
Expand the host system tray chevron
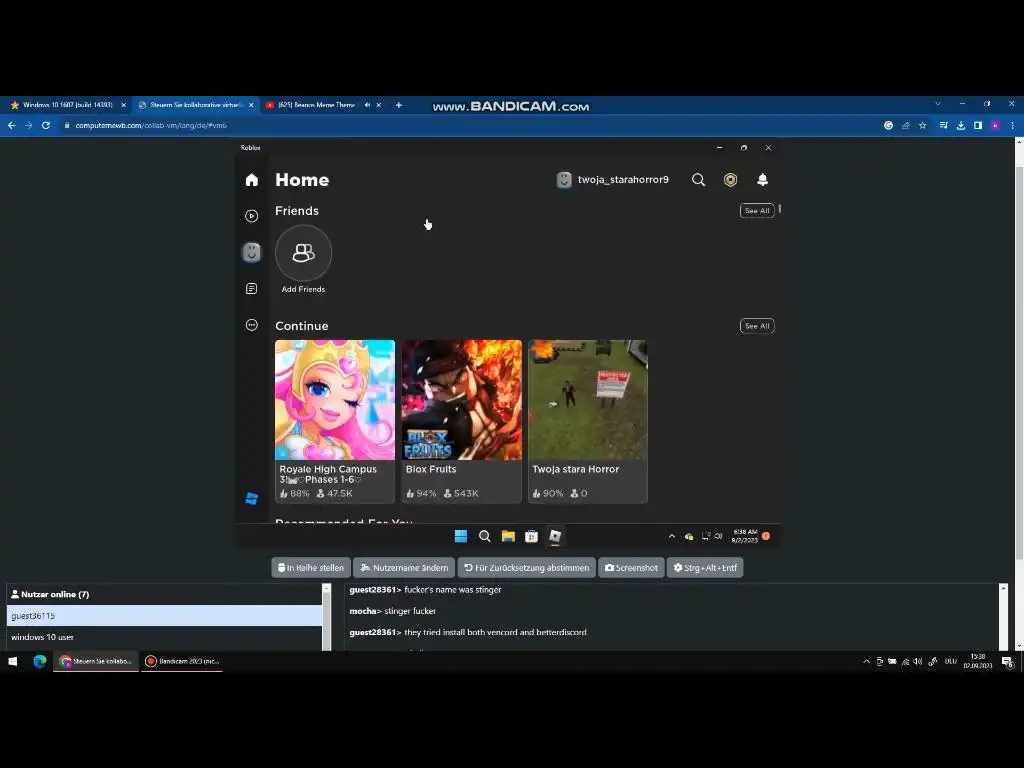867,662
